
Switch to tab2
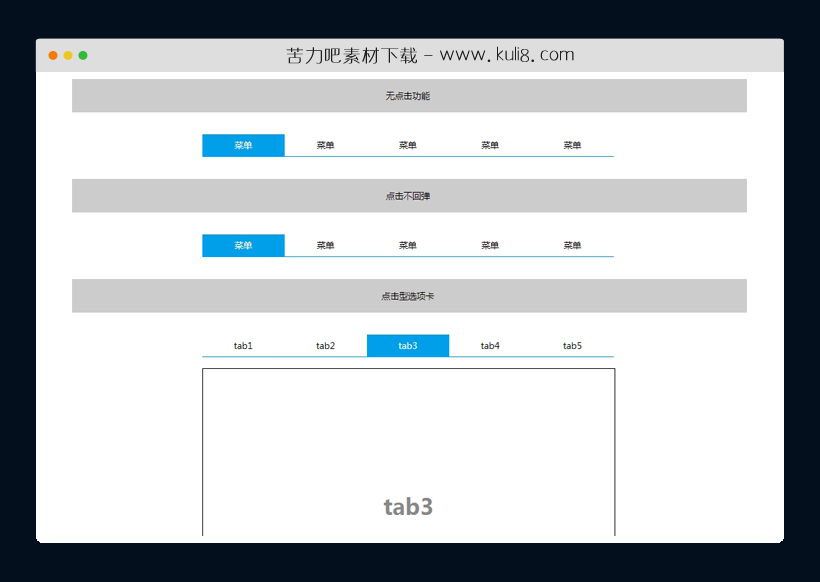point(326,345)
